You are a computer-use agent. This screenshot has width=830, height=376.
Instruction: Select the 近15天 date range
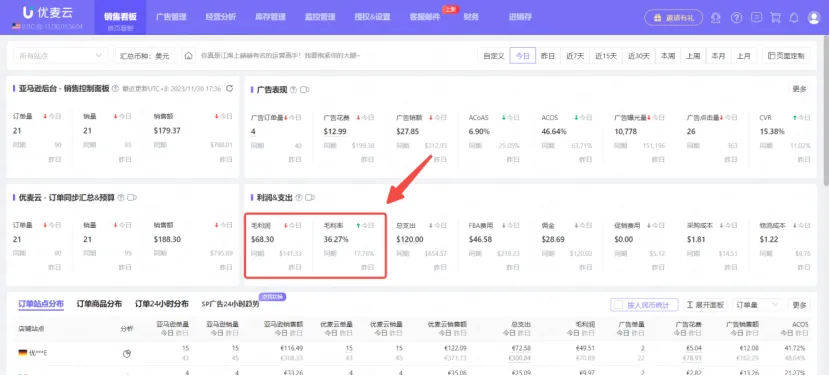(606, 56)
